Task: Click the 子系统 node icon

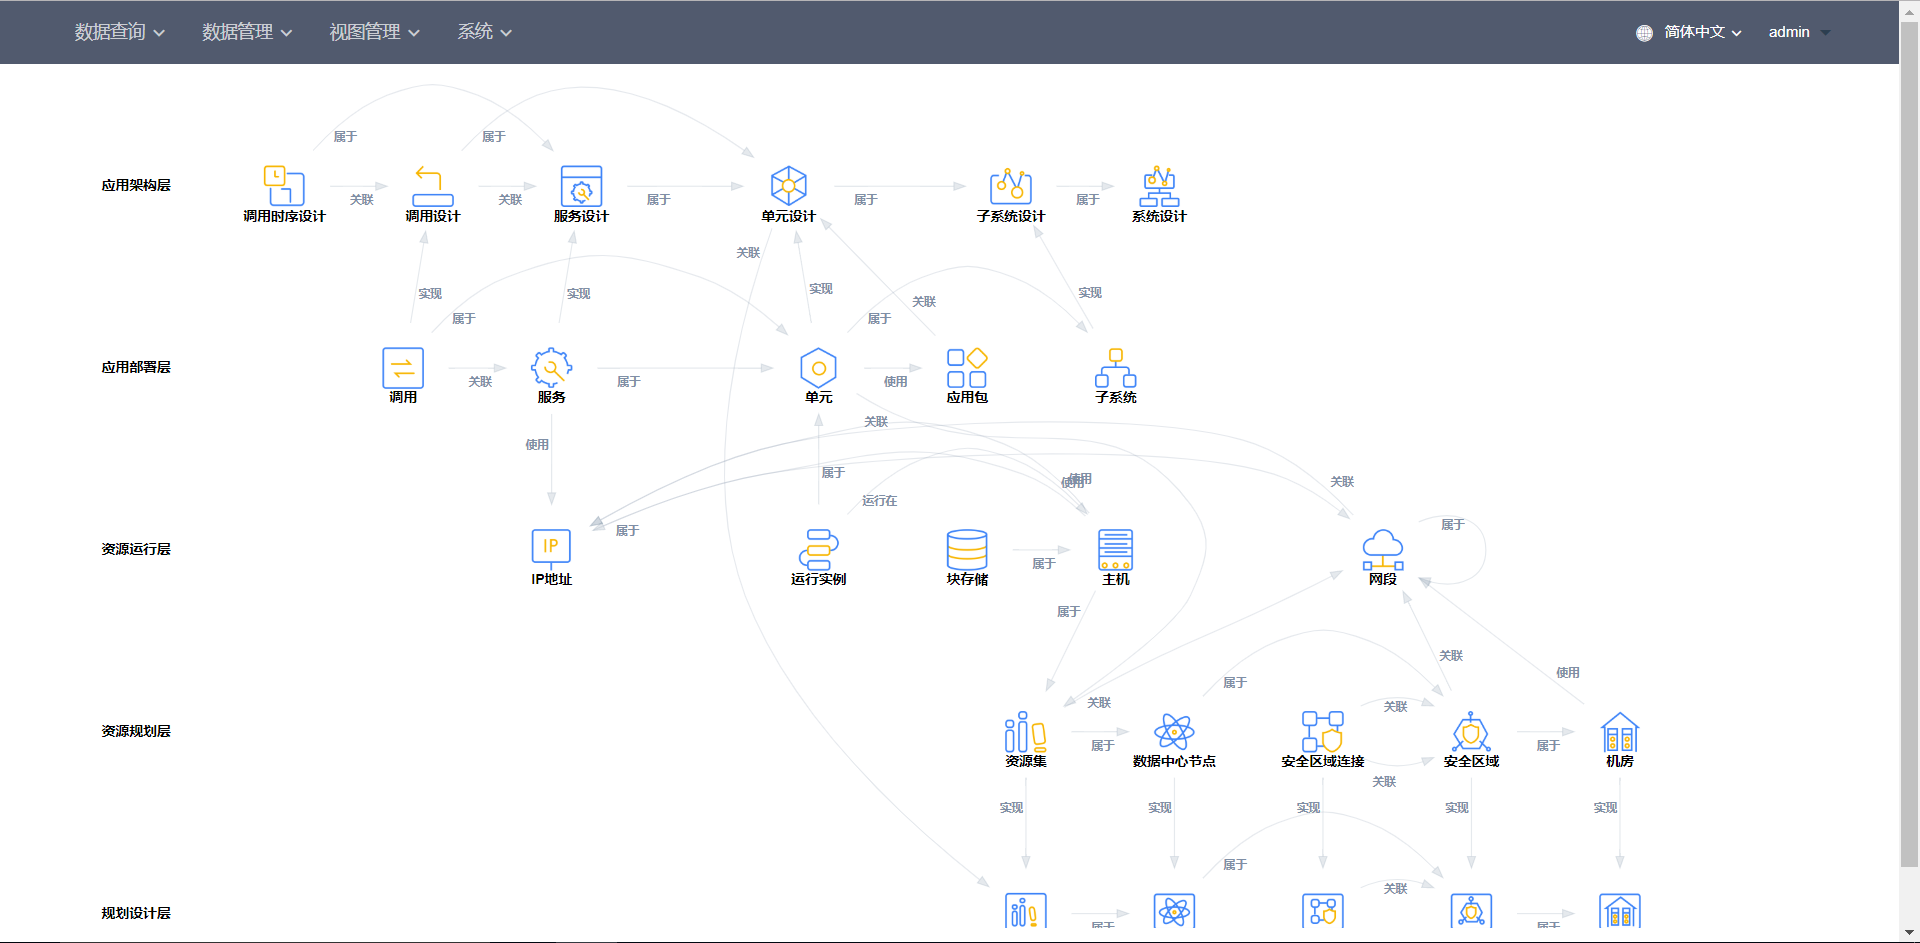Action: (1116, 368)
